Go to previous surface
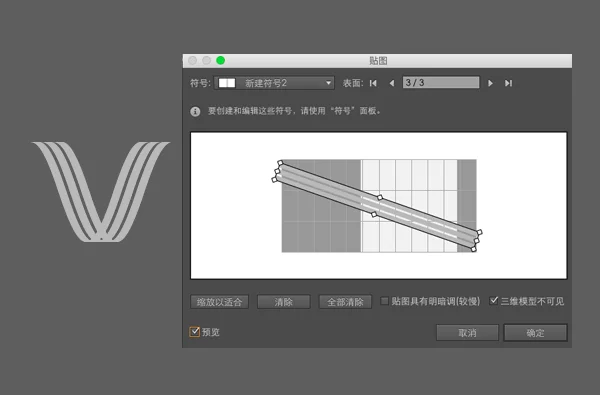Viewport: 600px width, 395px height. pyautogui.click(x=391, y=83)
